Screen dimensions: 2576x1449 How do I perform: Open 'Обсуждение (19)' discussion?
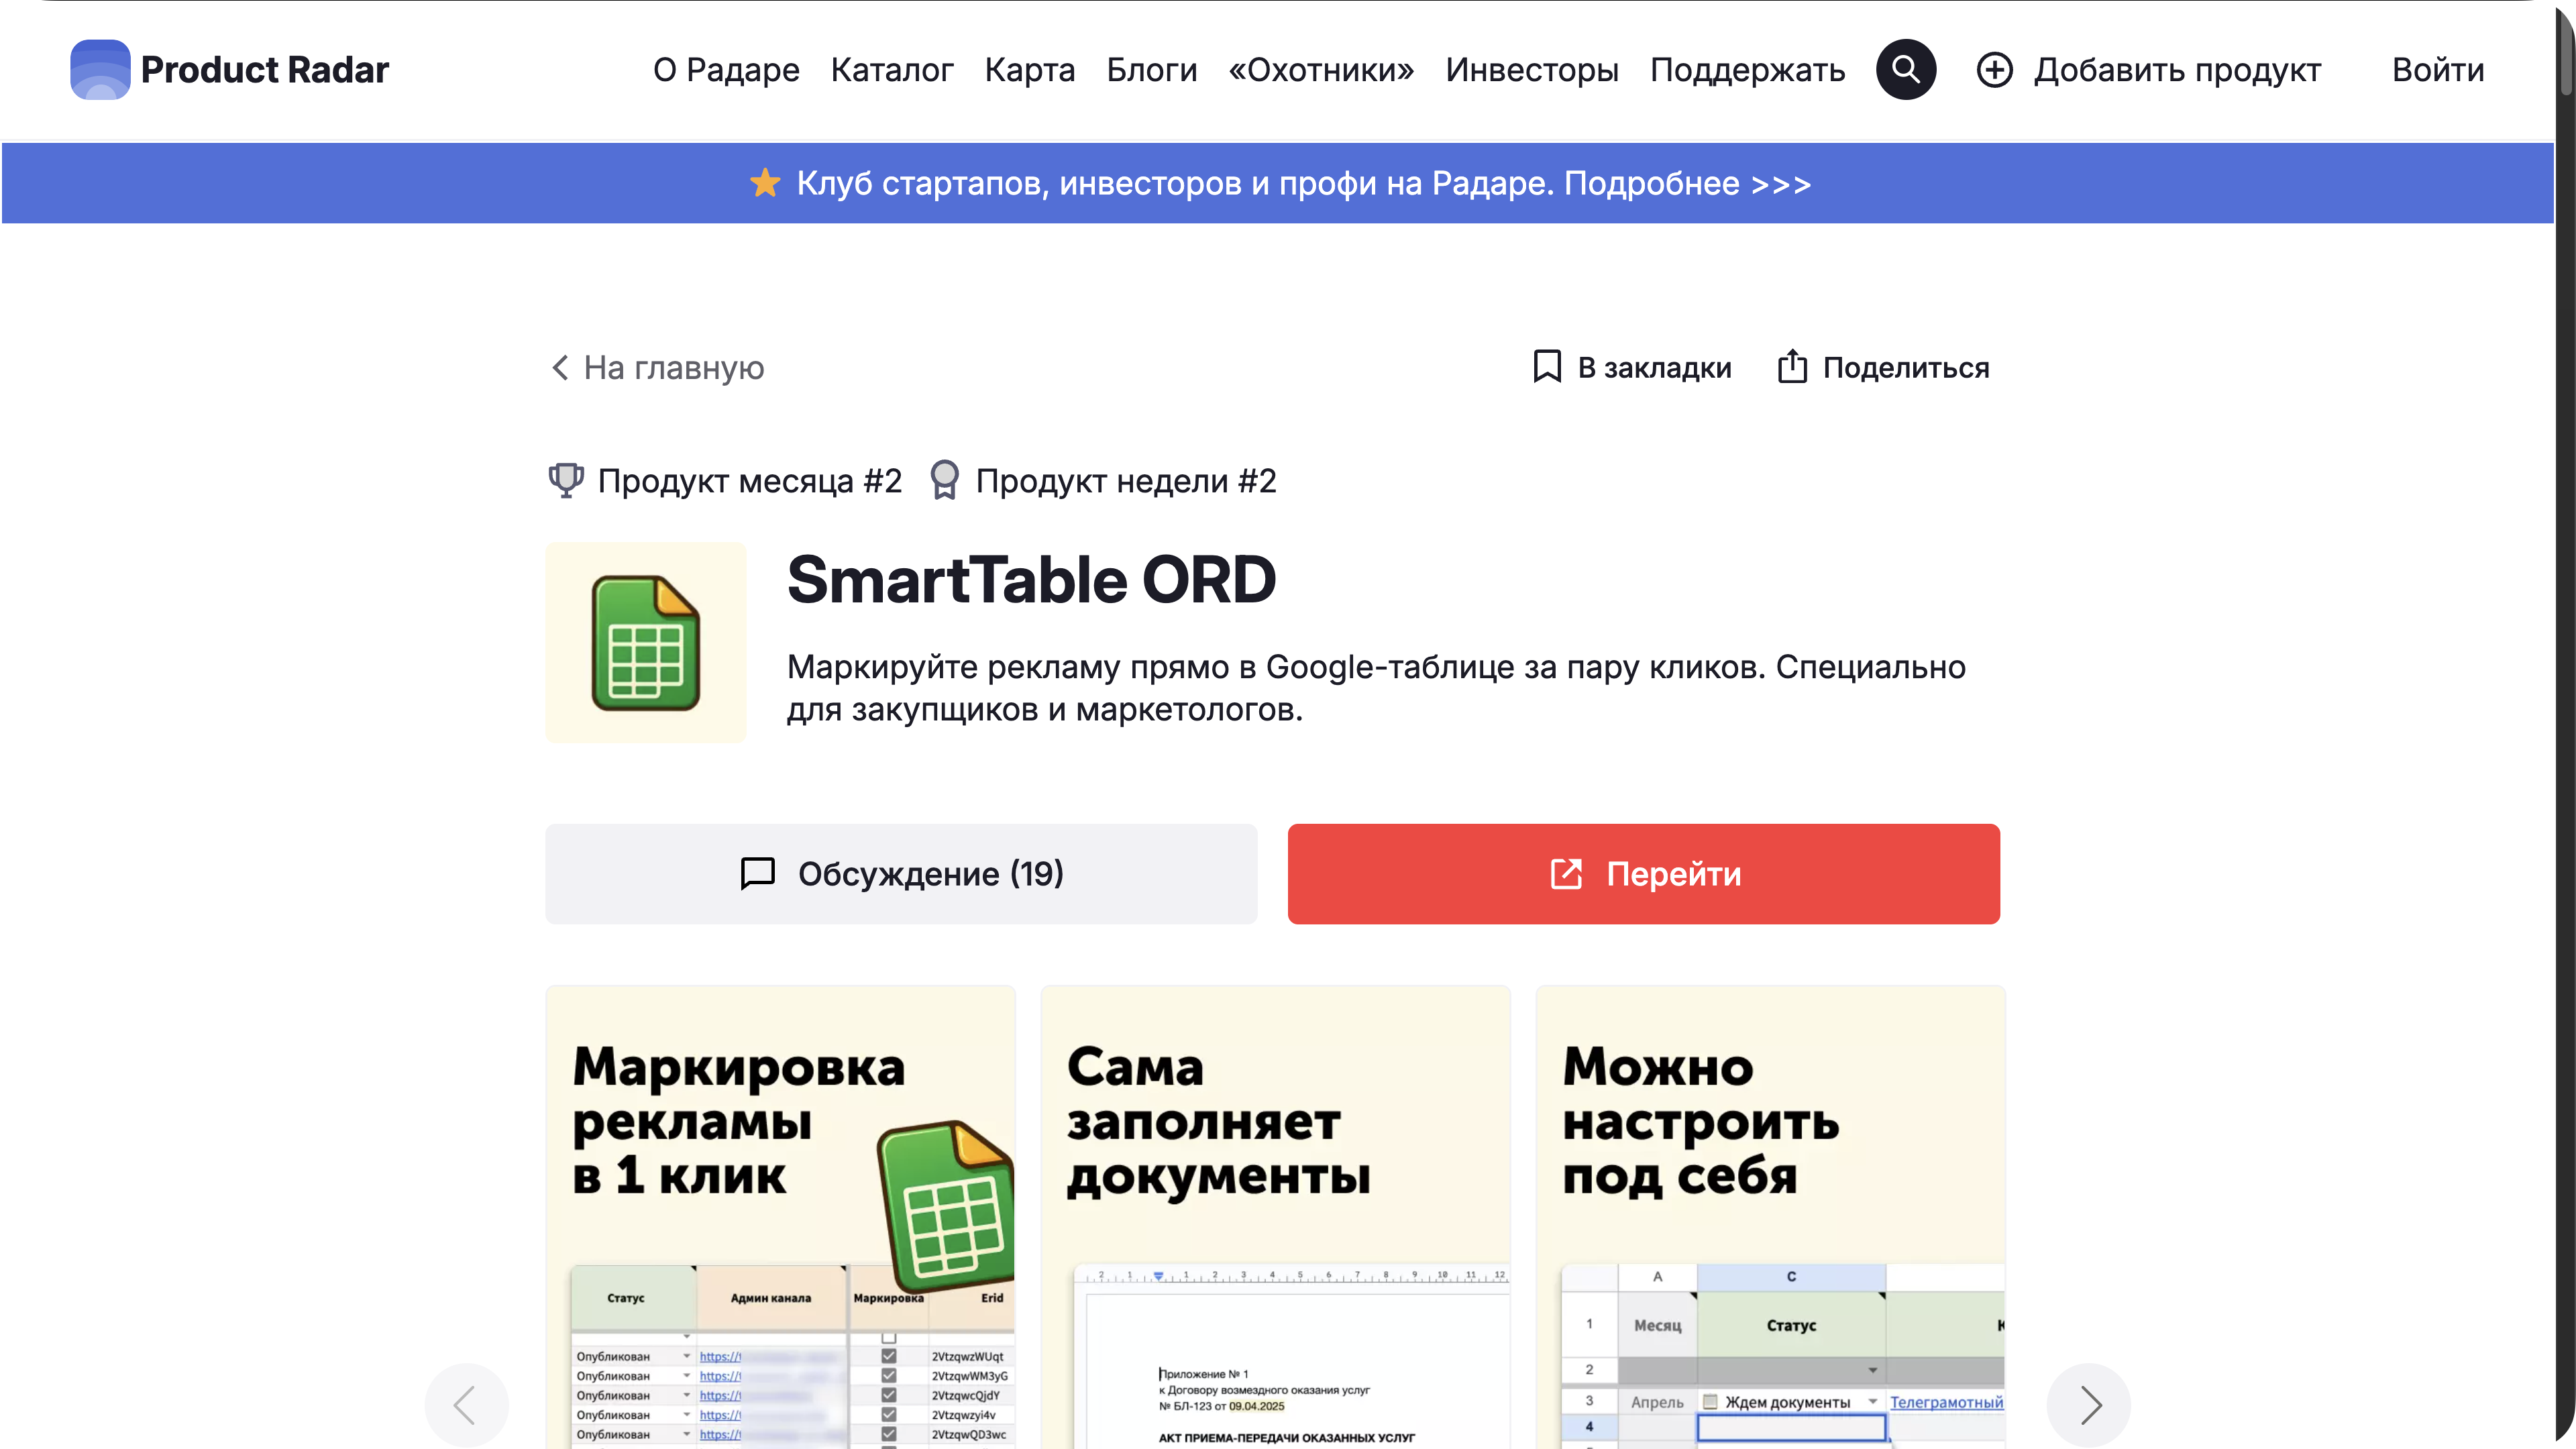click(901, 874)
